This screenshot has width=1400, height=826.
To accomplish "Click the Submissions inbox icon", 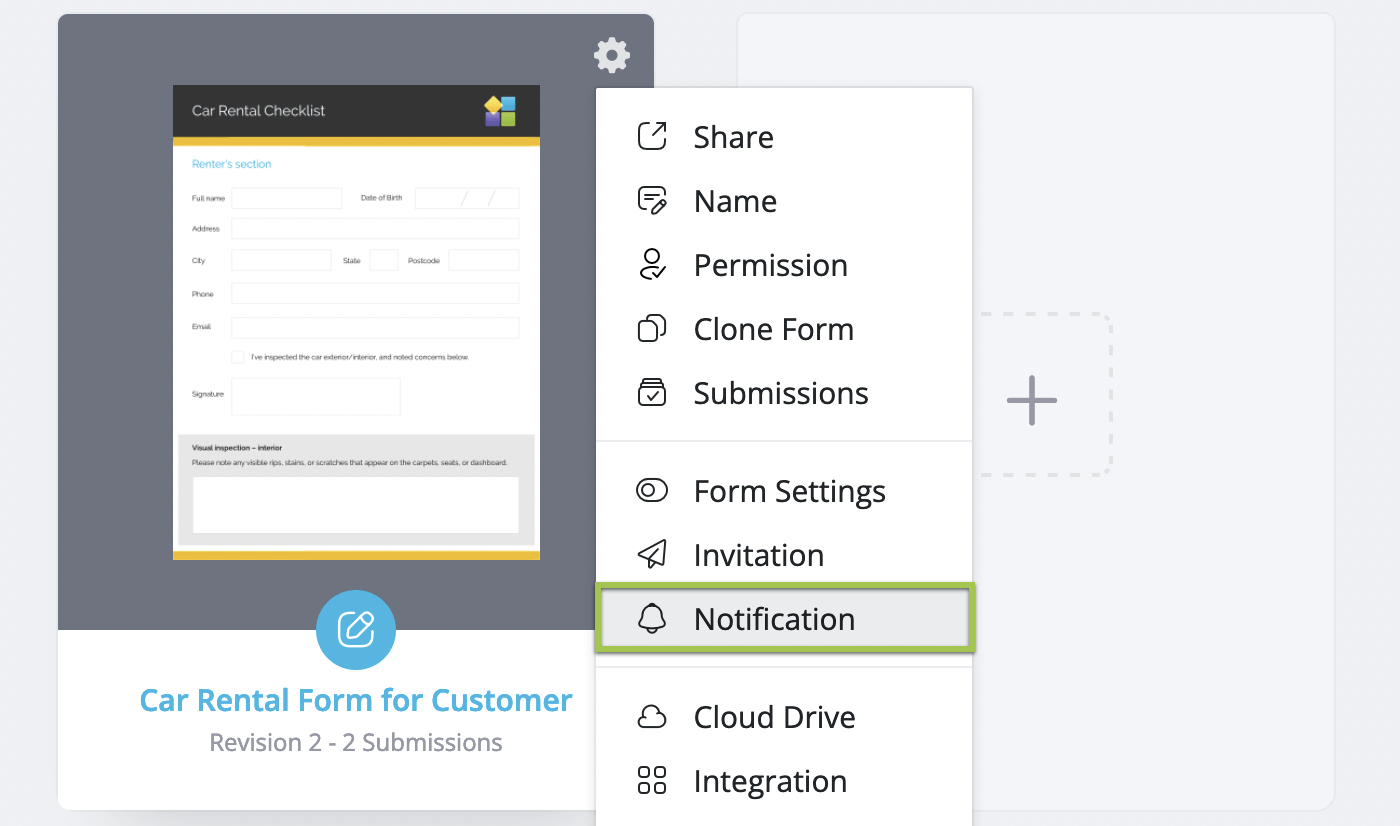I will [652, 392].
